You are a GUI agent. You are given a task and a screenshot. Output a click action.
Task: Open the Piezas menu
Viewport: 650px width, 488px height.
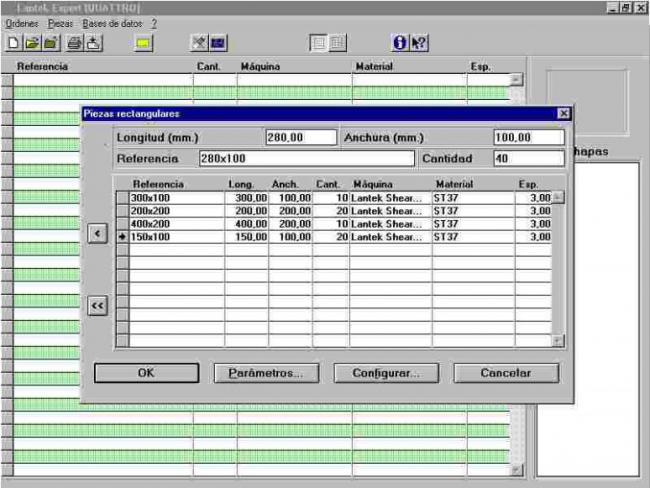coord(60,24)
